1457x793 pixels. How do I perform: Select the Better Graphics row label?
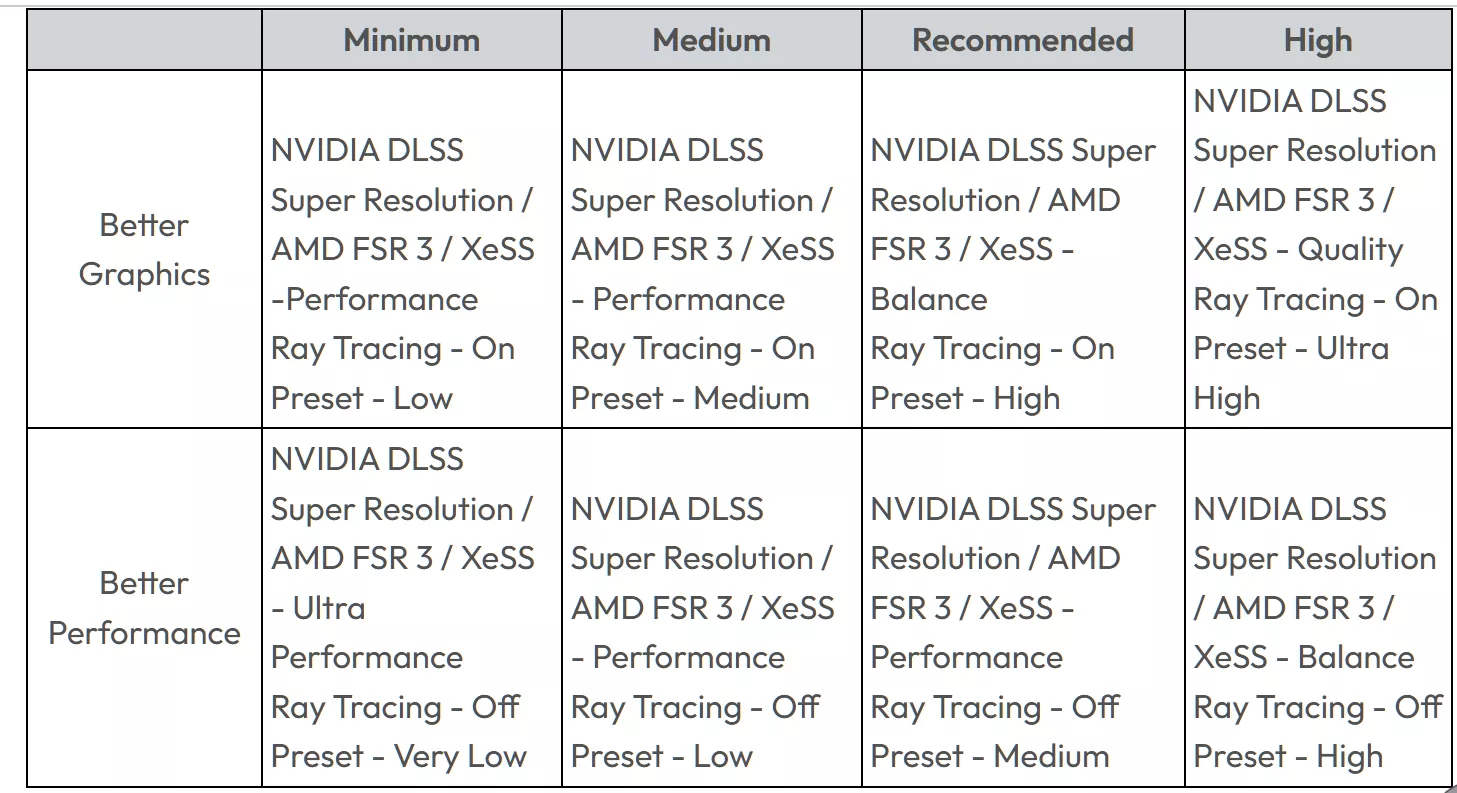(x=144, y=250)
